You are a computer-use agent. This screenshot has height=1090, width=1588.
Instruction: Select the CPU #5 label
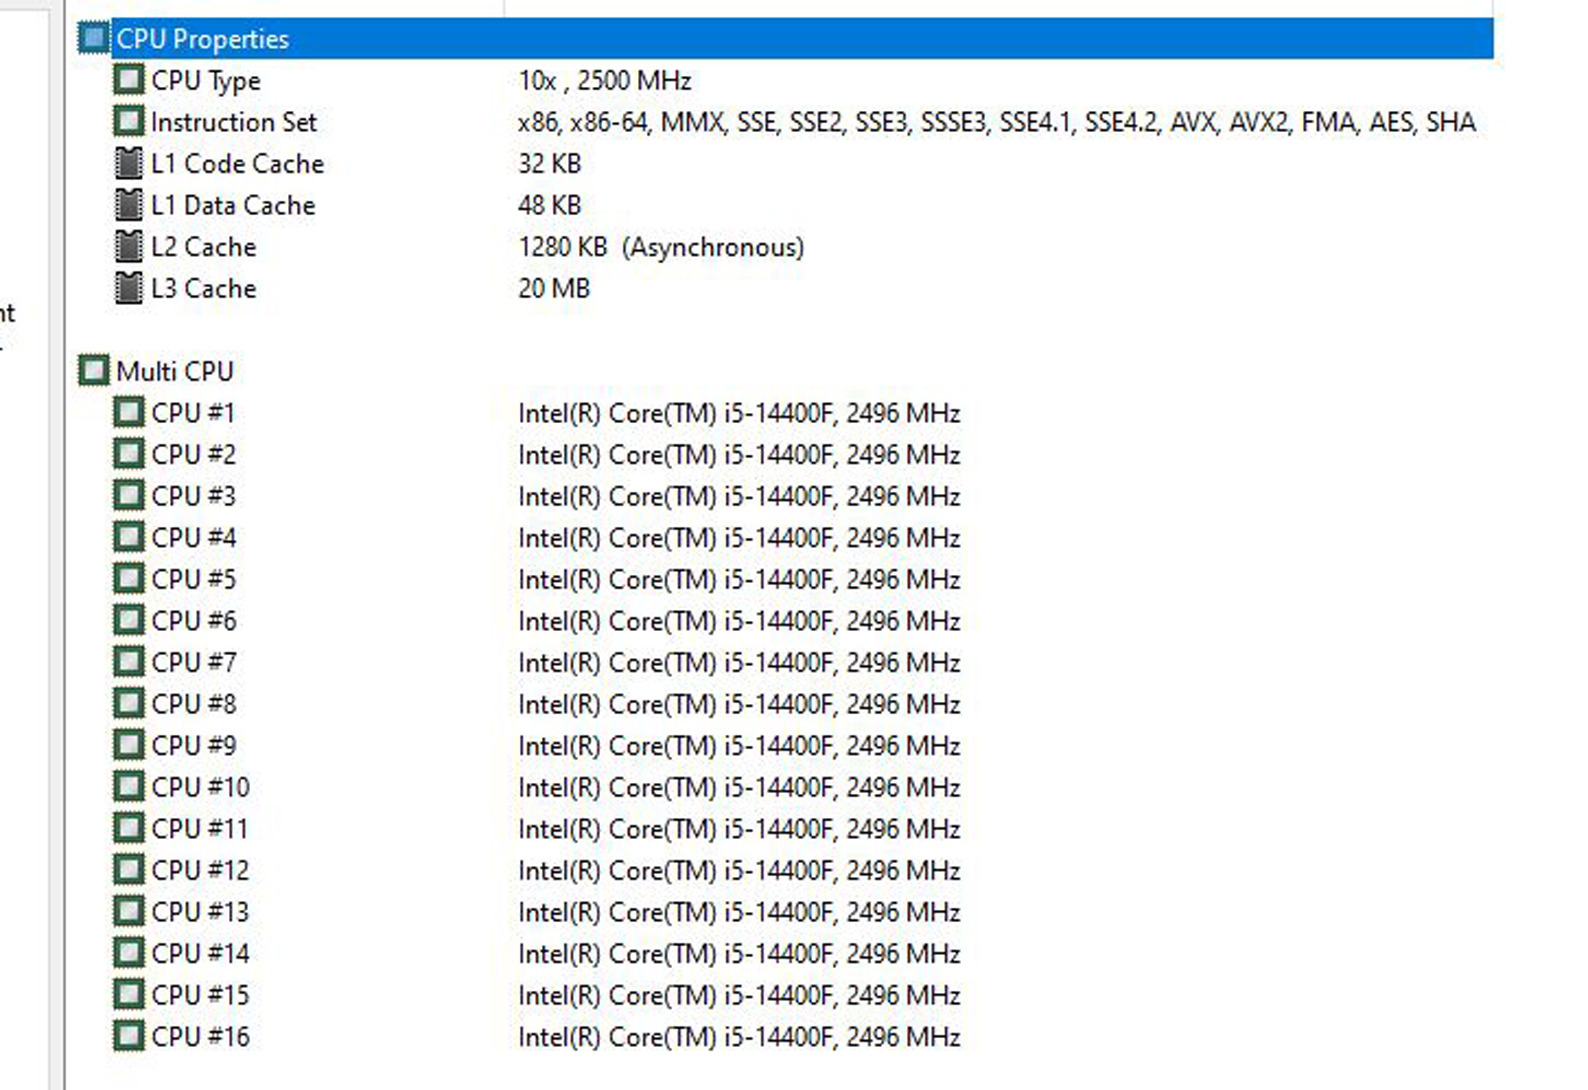193,579
